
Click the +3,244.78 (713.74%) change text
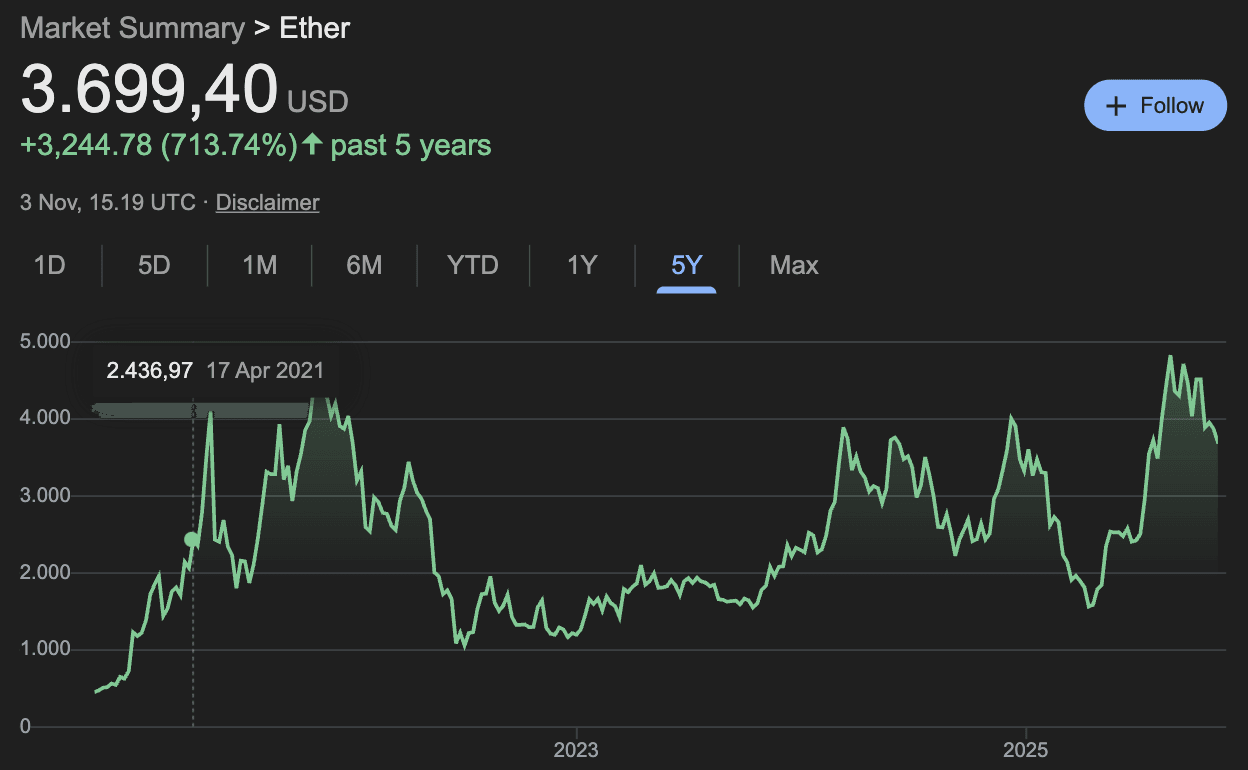click(x=159, y=146)
